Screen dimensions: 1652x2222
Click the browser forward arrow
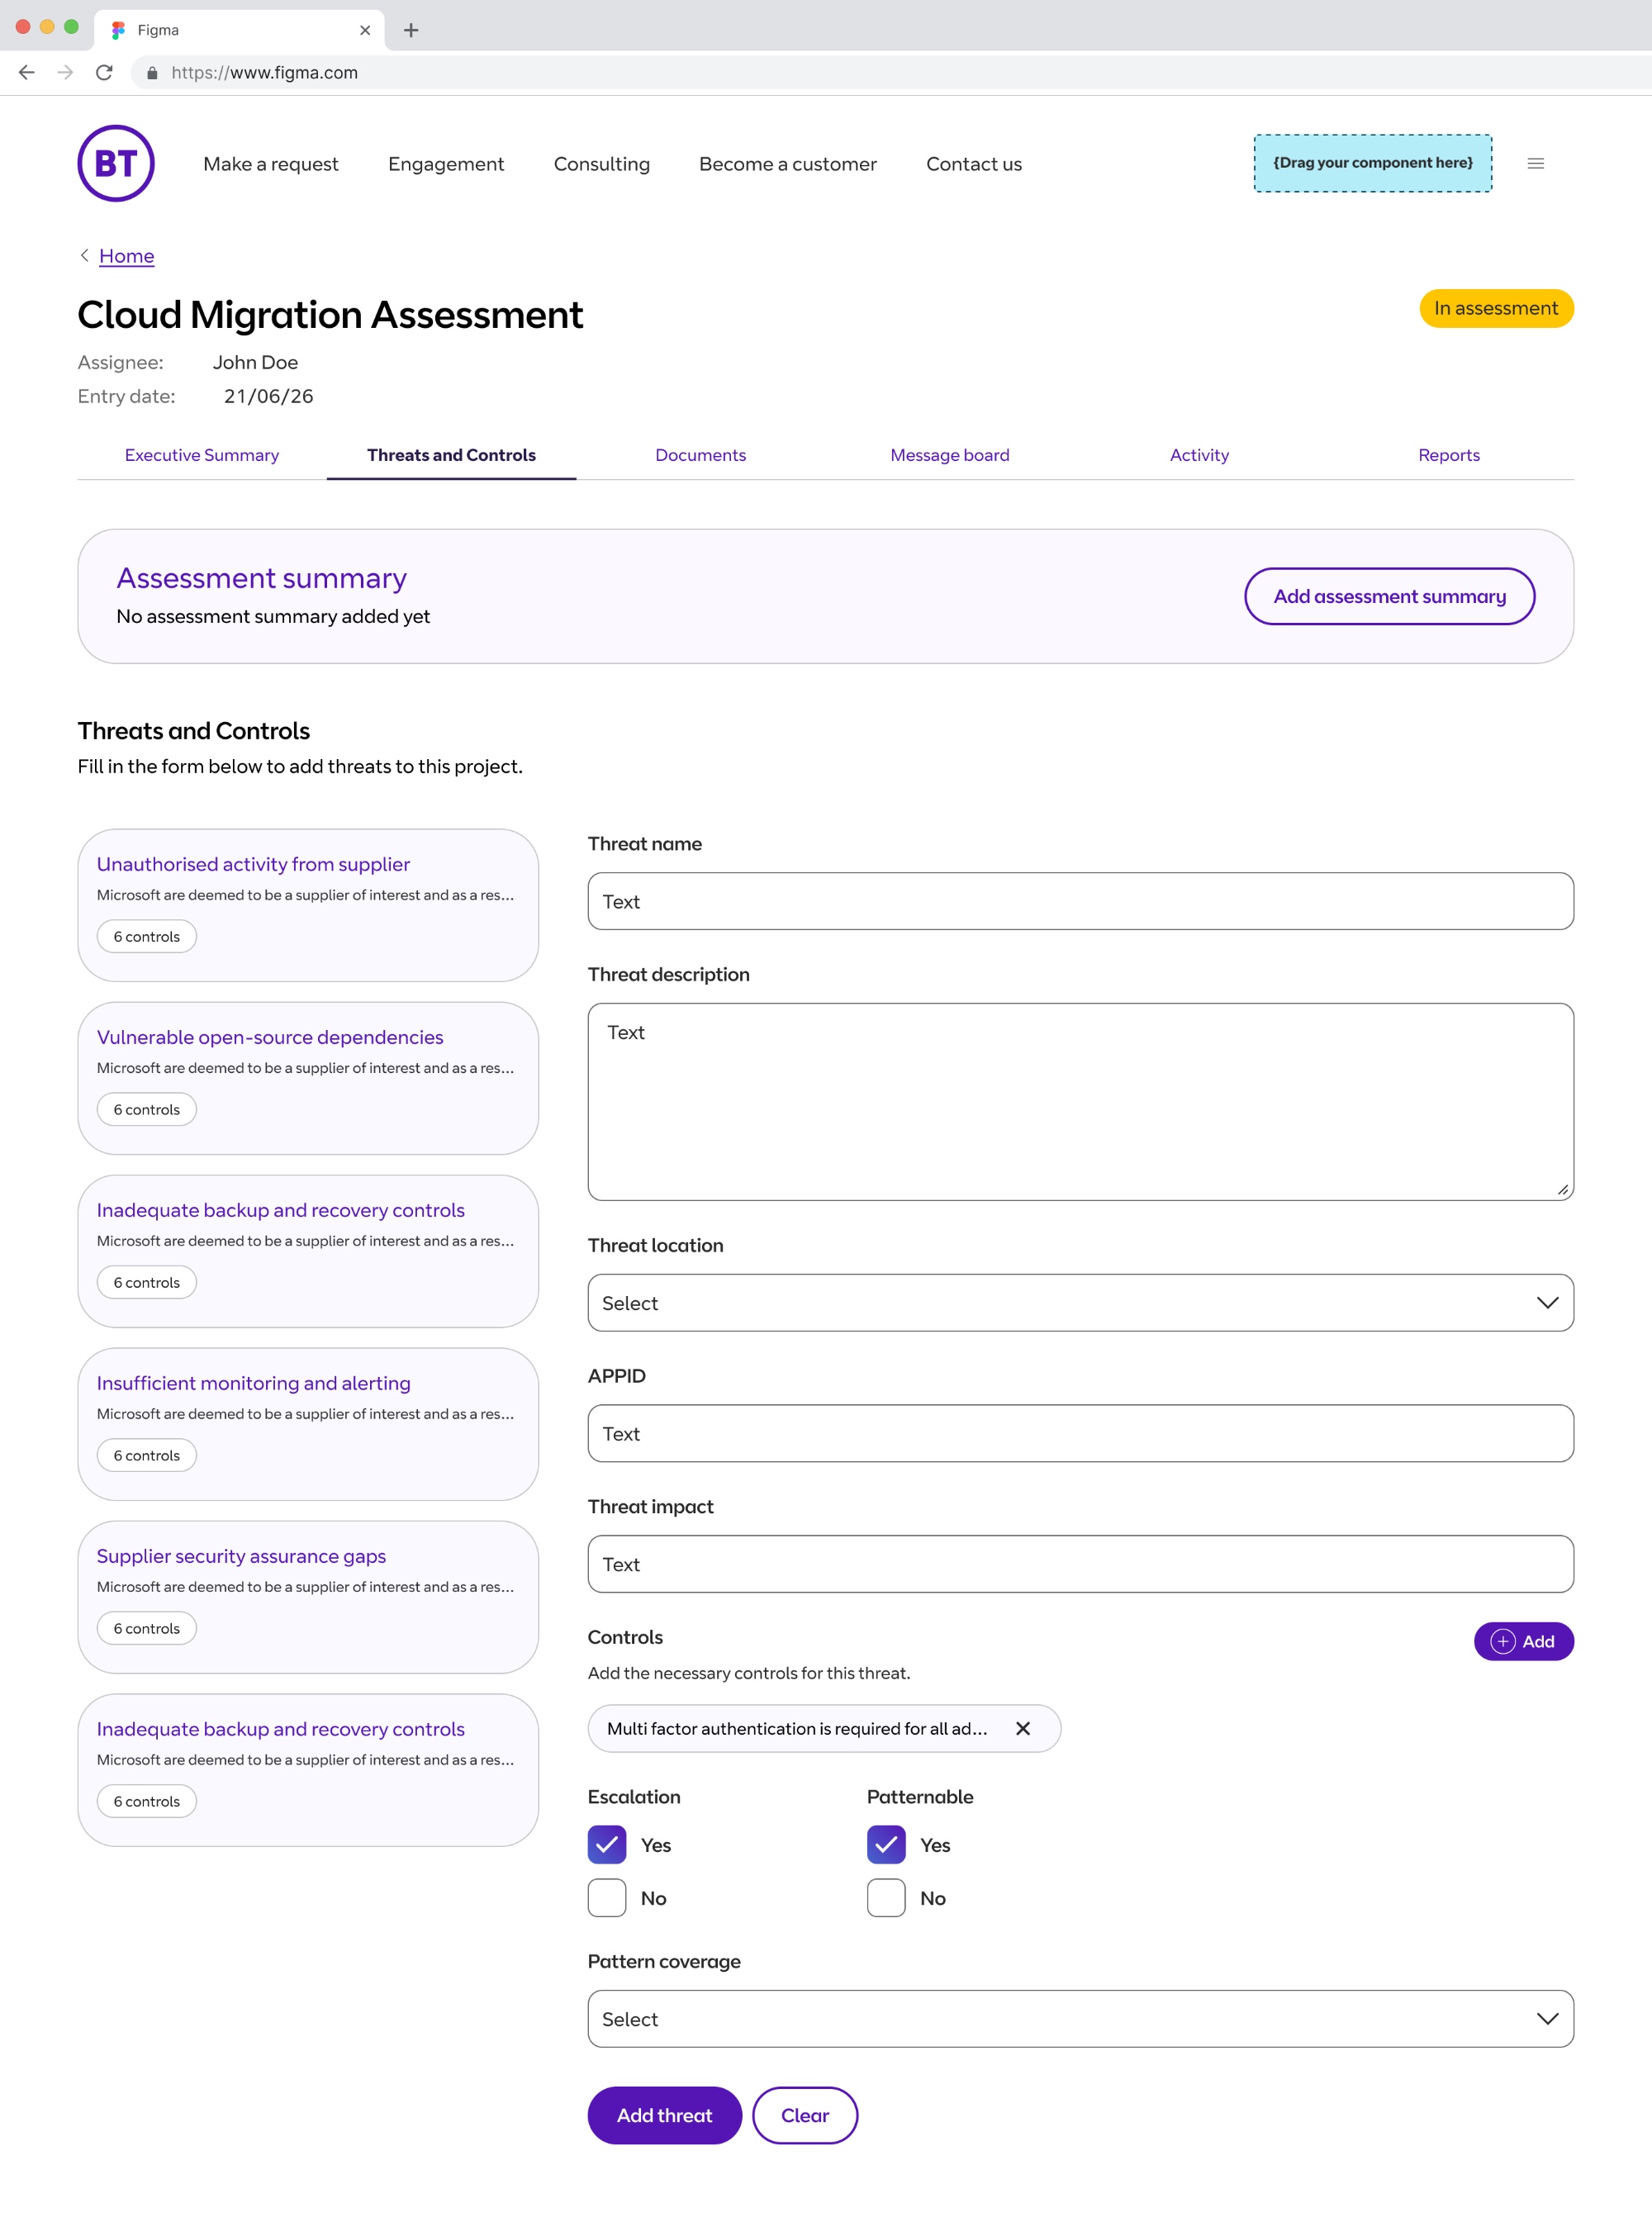[x=65, y=72]
